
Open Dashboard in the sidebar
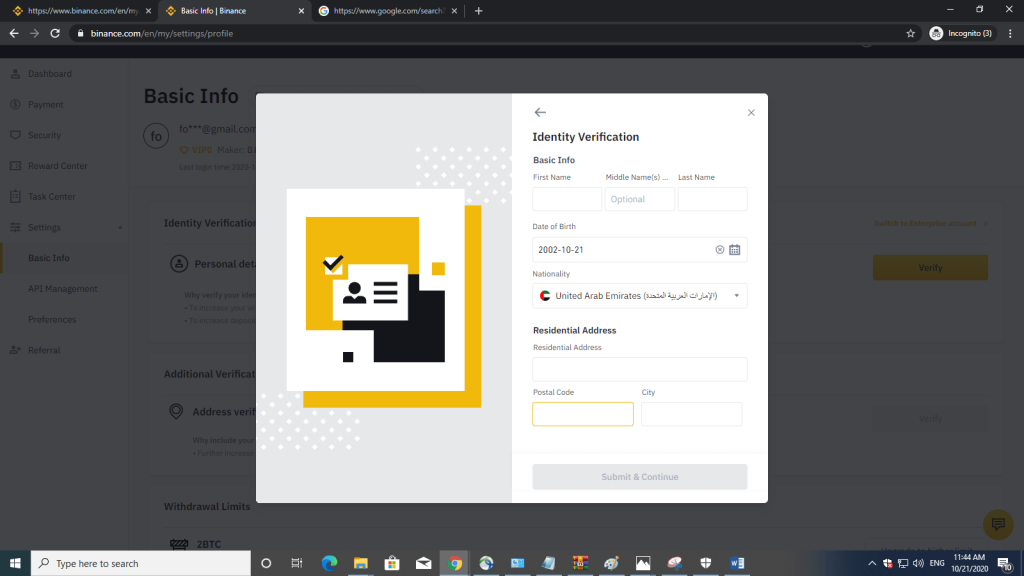pos(50,74)
